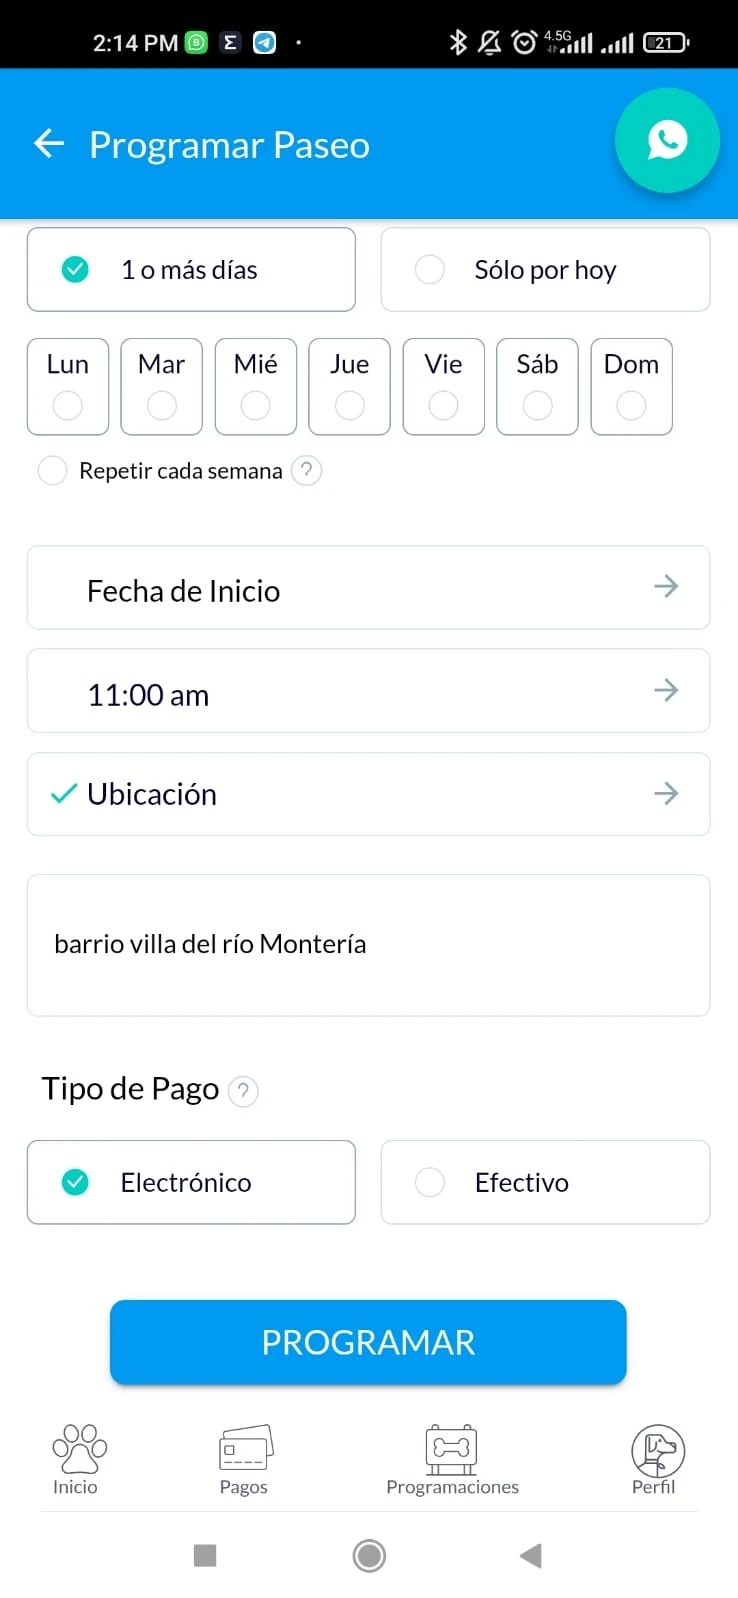The height and width of the screenshot is (1598, 738).
Task: Tap the PROGRAMAR button
Action: point(368,1342)
